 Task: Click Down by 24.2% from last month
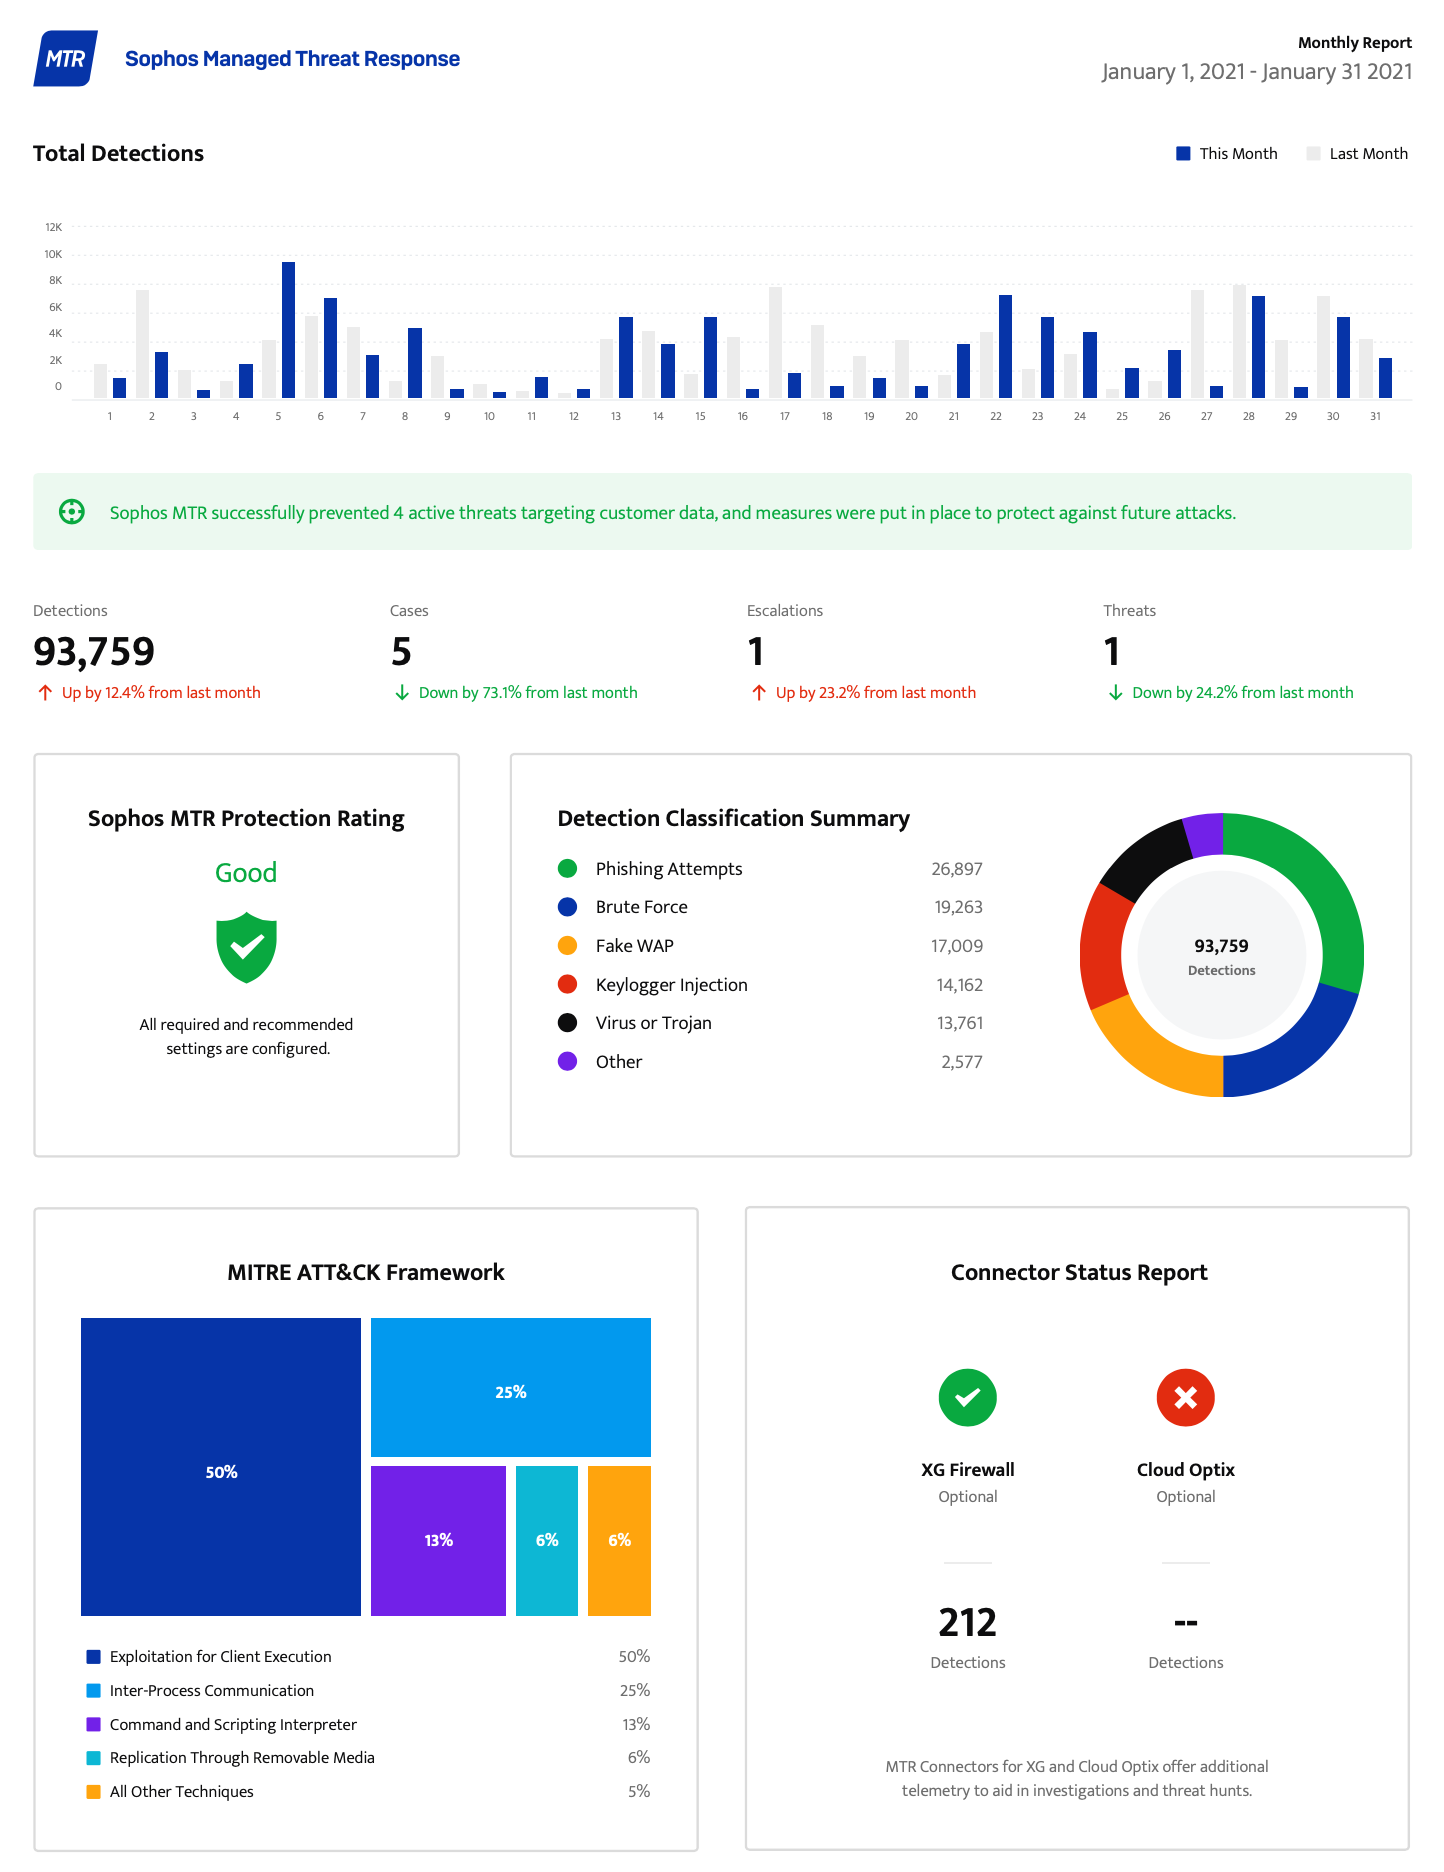(x=1242, y=692)
